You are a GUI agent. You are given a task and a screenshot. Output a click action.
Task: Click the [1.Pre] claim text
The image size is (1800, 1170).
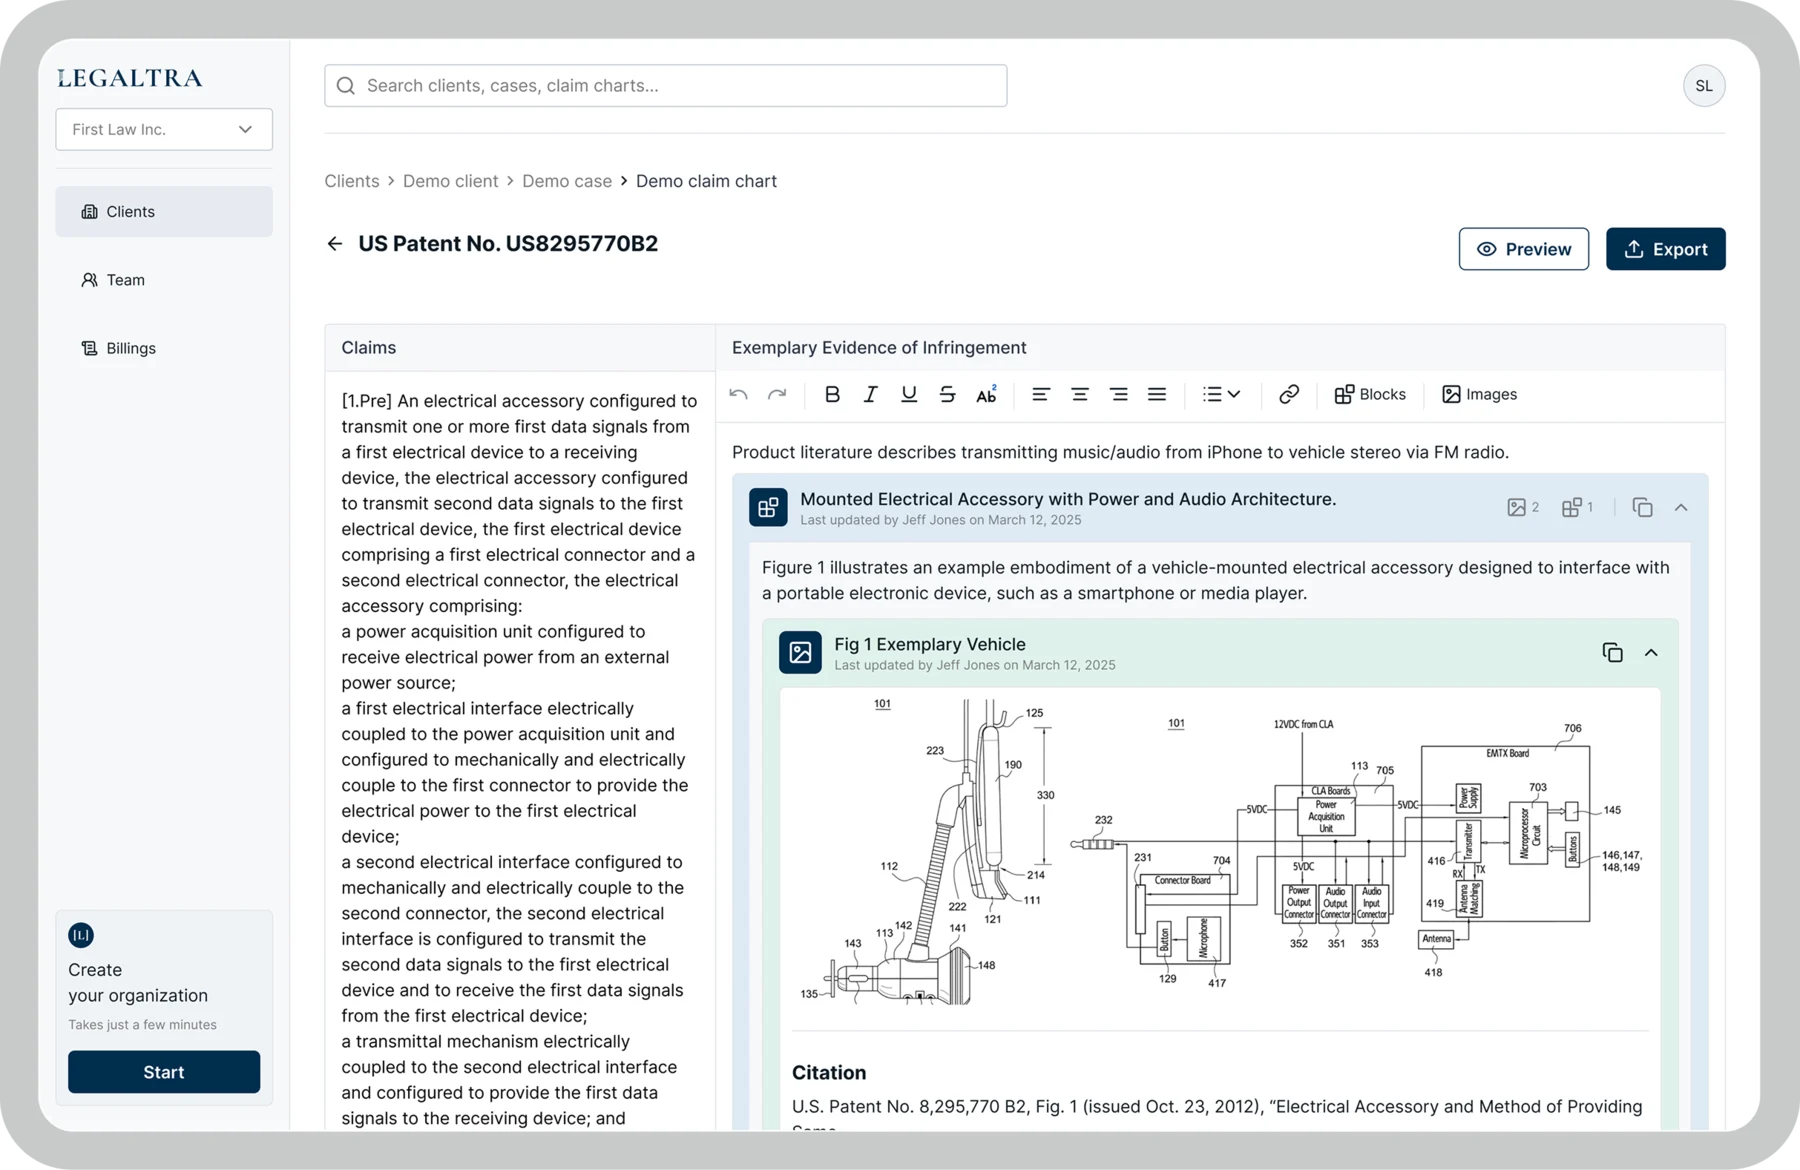[520, 759]
